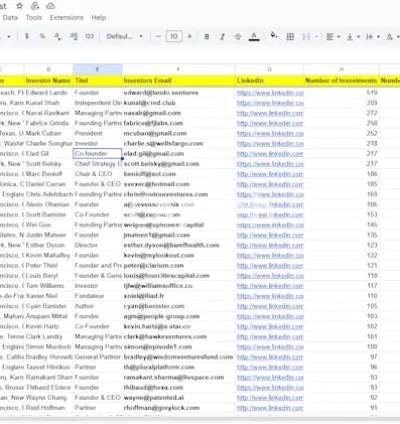Format as percent with the percent icon

(42, 36)
